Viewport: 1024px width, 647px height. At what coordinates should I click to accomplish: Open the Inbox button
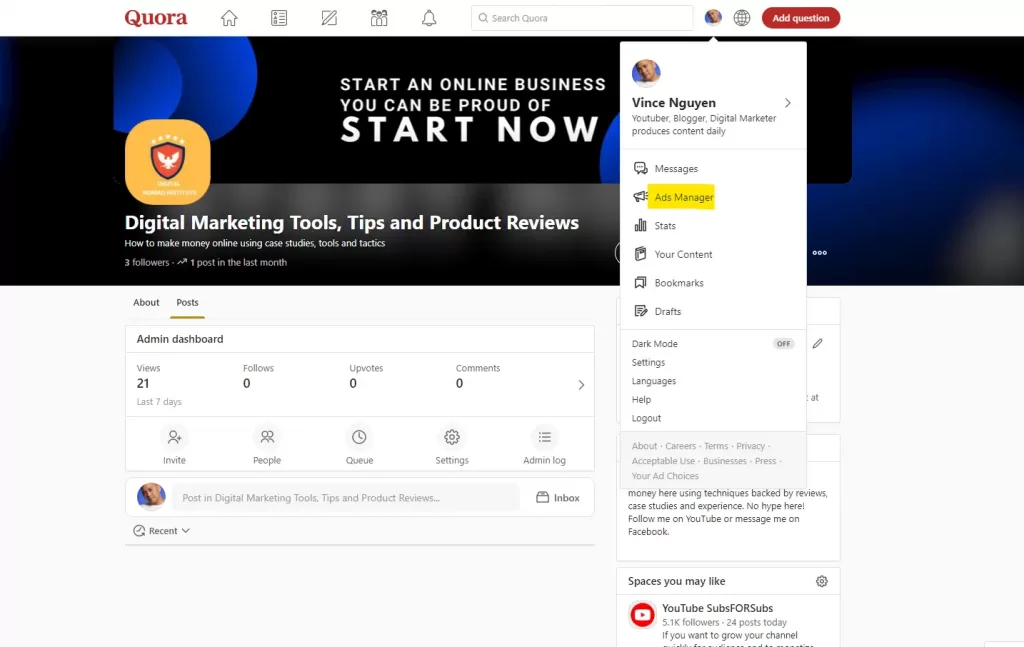(558, 497)
